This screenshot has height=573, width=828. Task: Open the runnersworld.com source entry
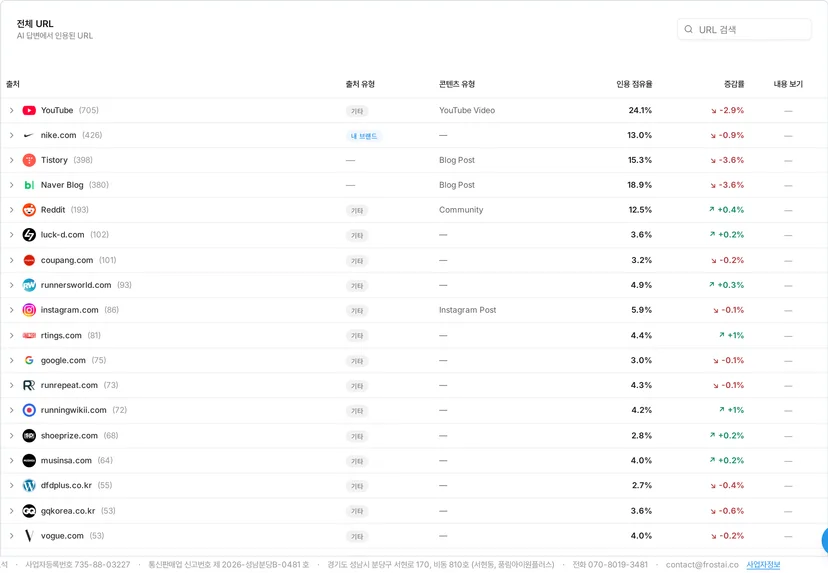coord(76,285)
